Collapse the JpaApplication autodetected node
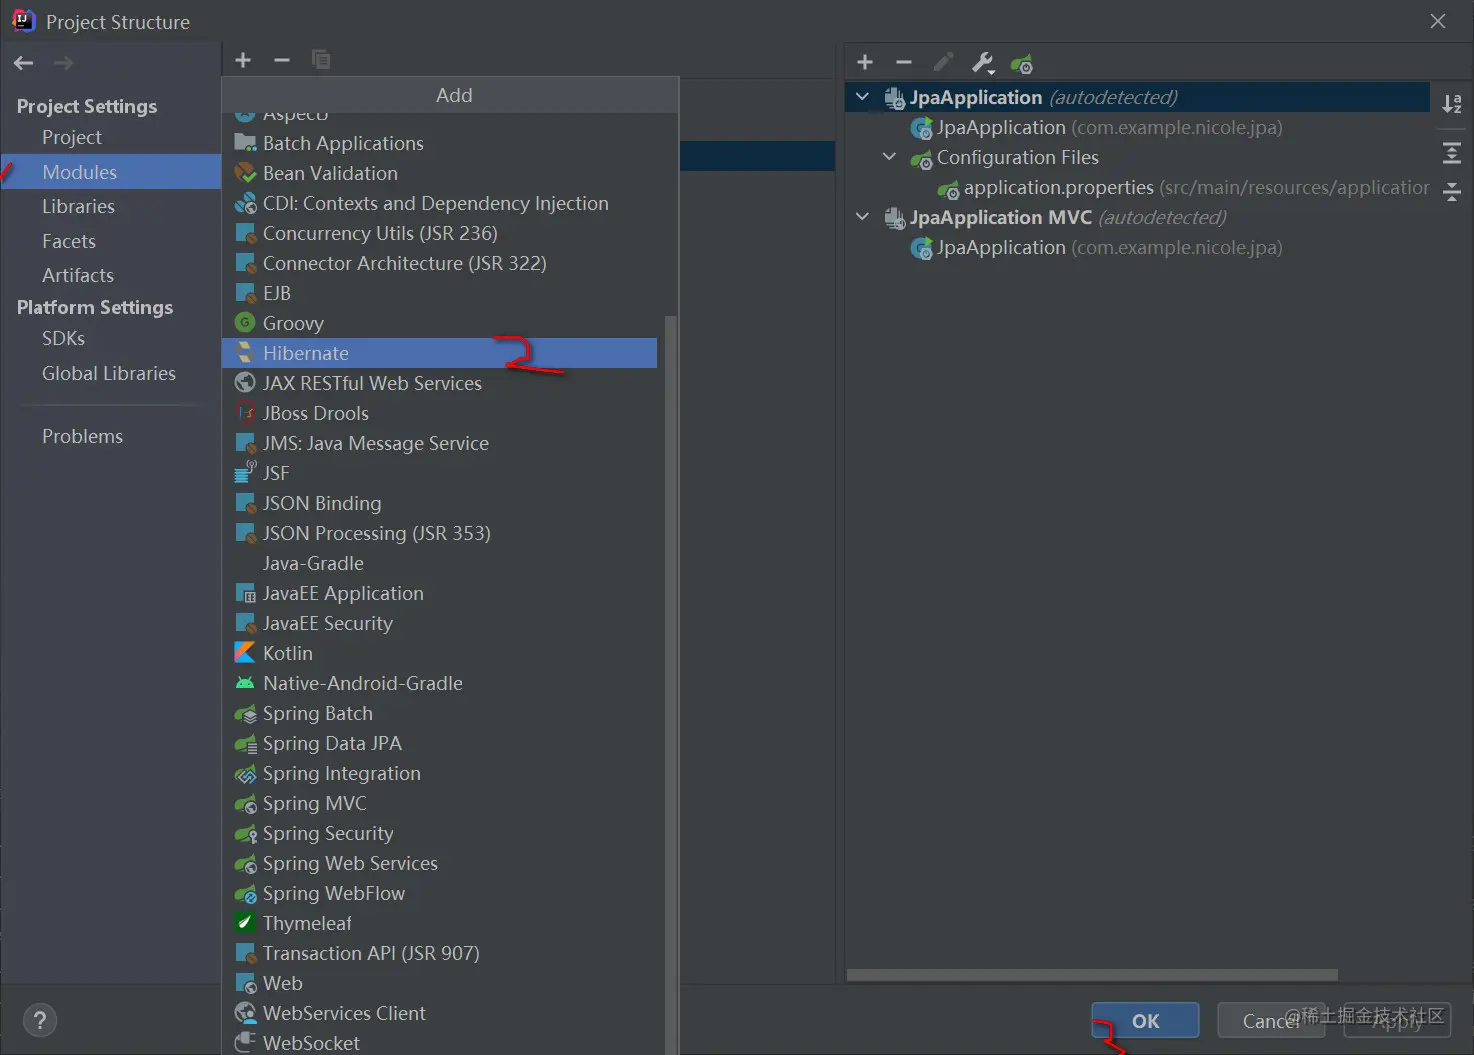 tap(862, 97)
